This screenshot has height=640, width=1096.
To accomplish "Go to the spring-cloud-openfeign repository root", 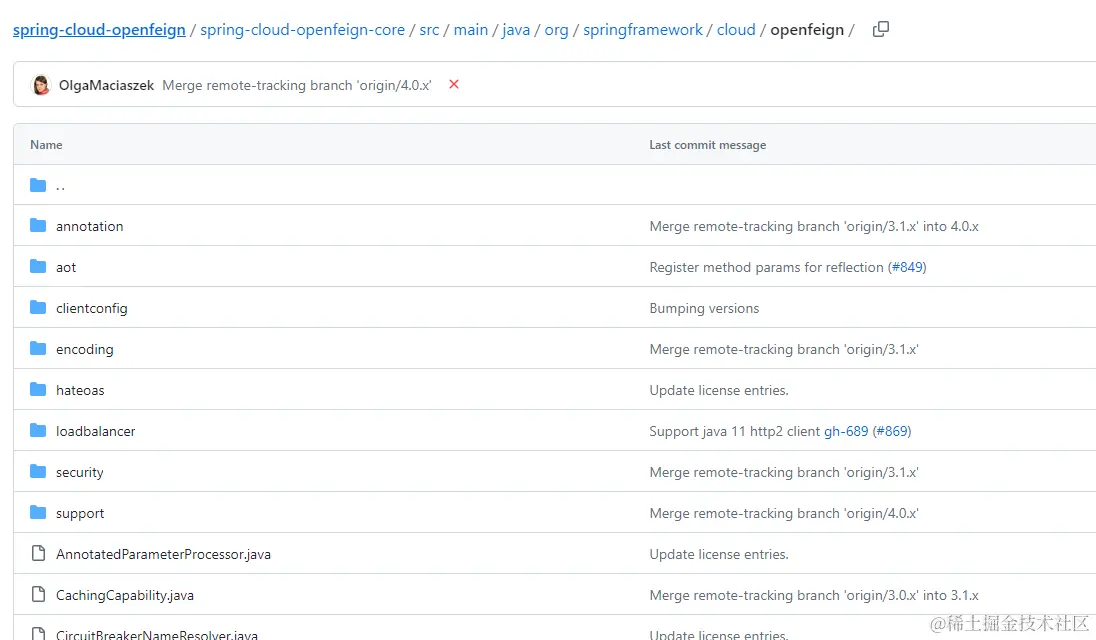I will point(99,30).
